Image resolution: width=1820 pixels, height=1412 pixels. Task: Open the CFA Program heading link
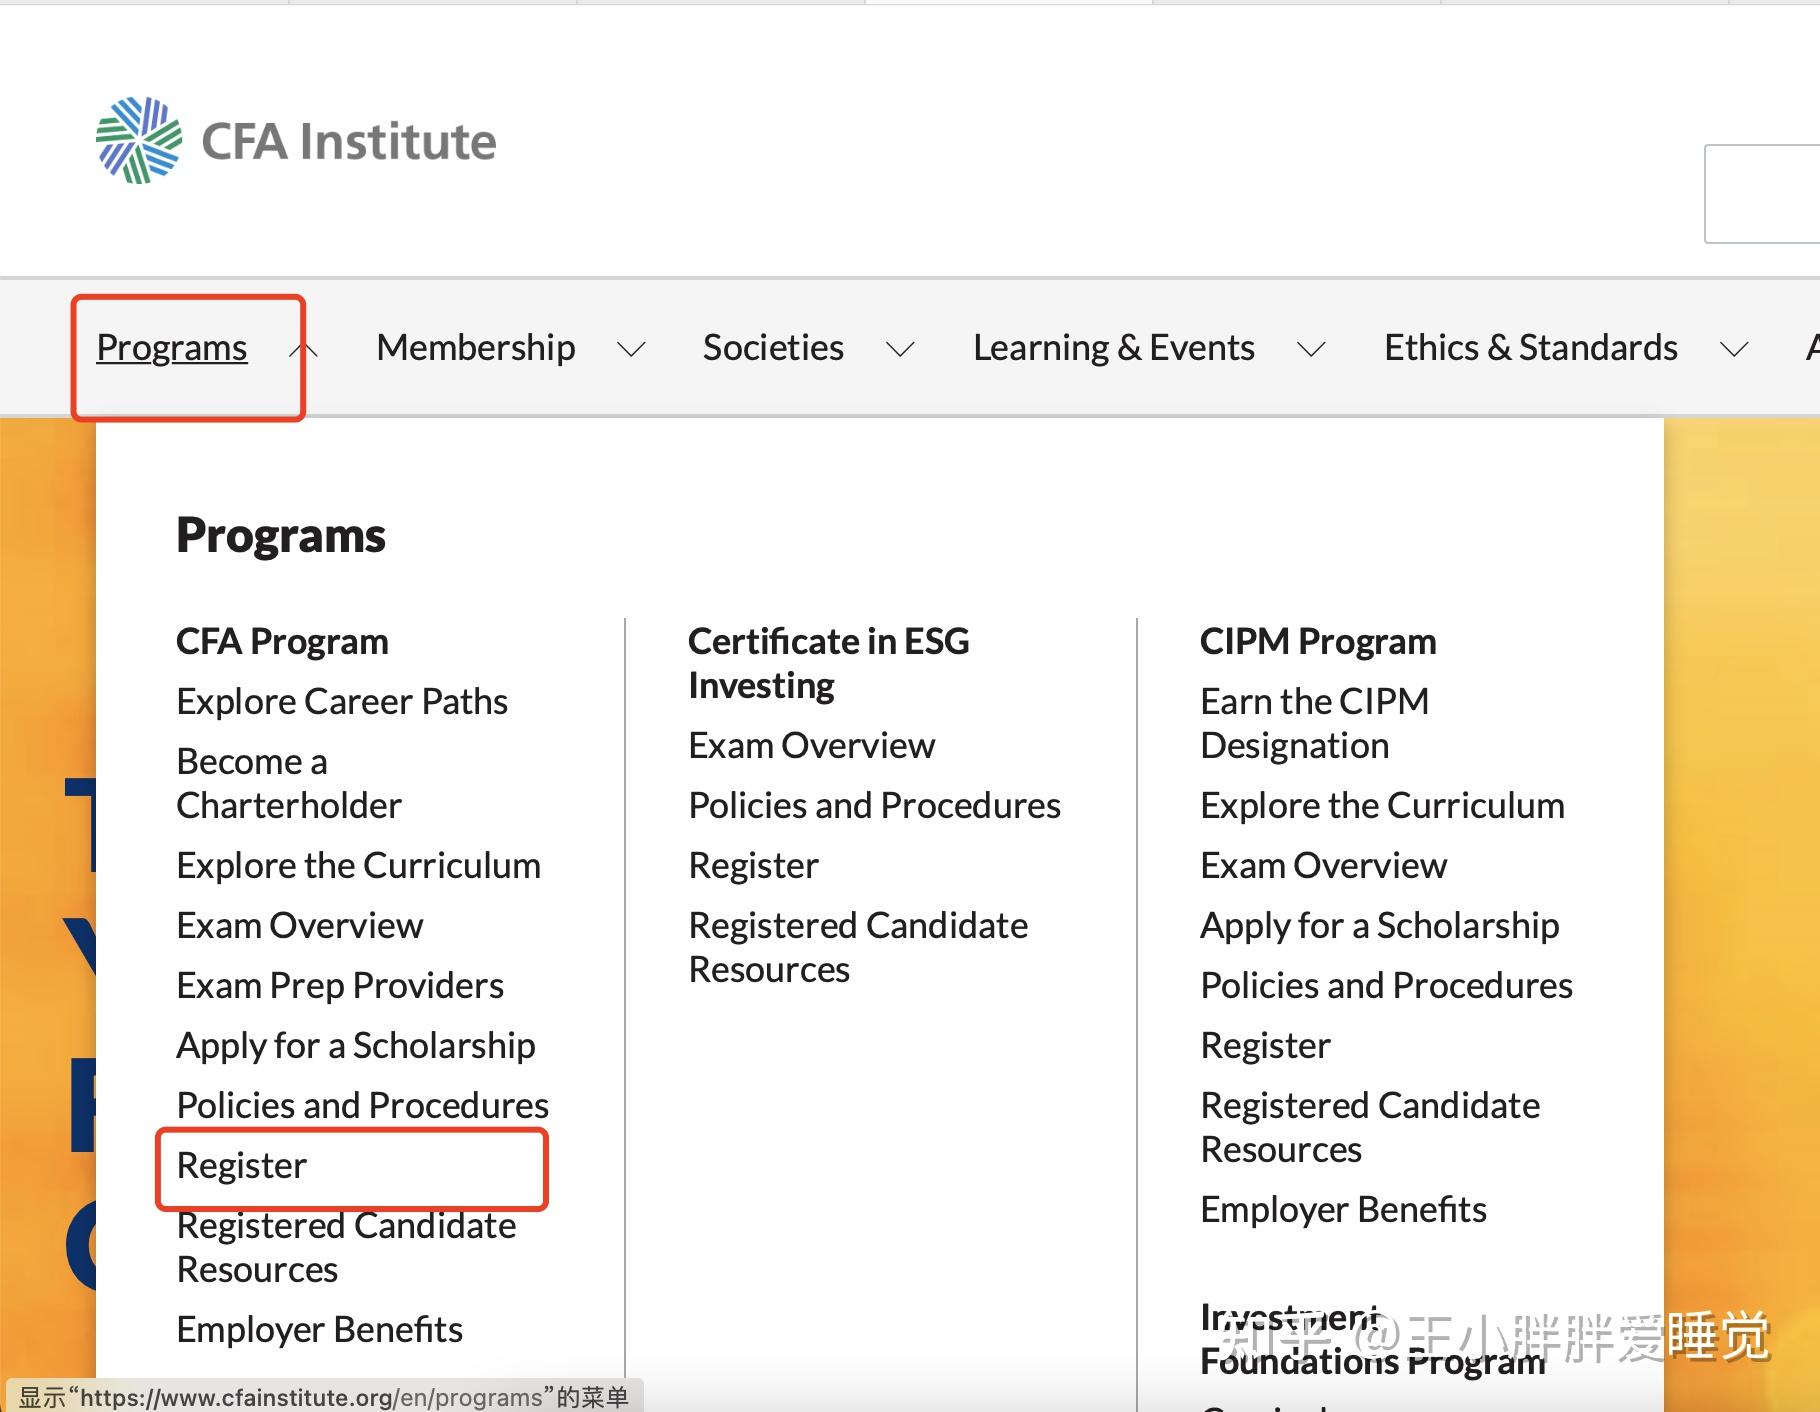[282, 642]
